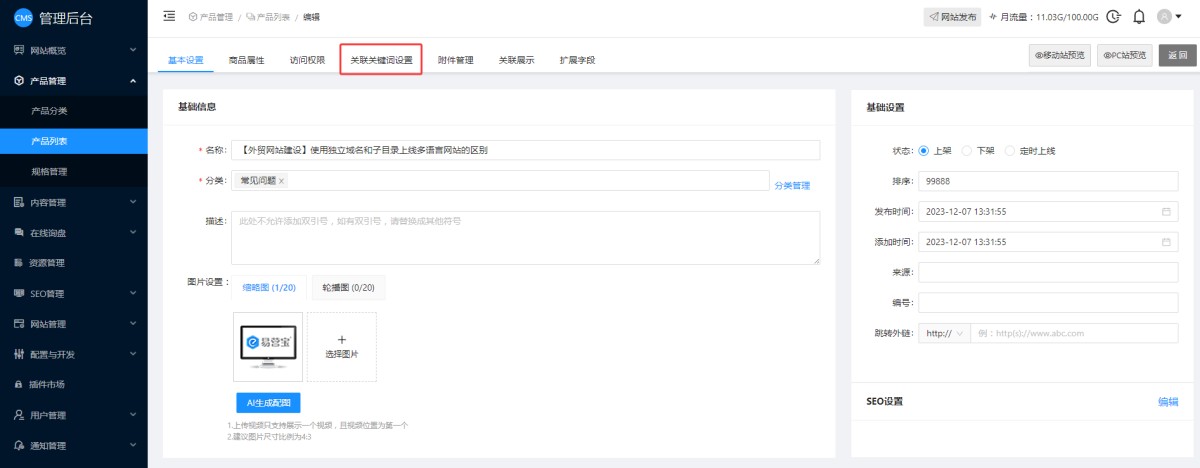Open the http:// protocol dropdown
This screenshot has width=1200, height=468.
coord(944,333)
